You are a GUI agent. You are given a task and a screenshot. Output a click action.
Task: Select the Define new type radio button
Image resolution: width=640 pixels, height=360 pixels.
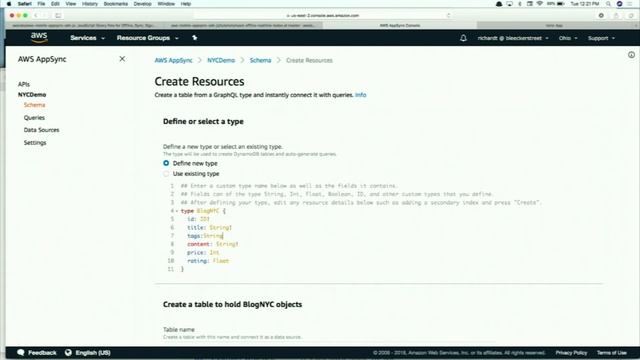pos(166,163)
